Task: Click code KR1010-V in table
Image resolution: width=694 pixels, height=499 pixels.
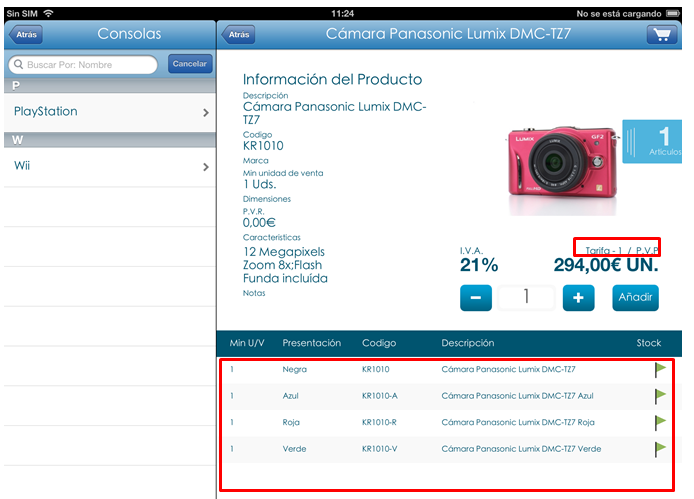Action: tap(380, 449)
